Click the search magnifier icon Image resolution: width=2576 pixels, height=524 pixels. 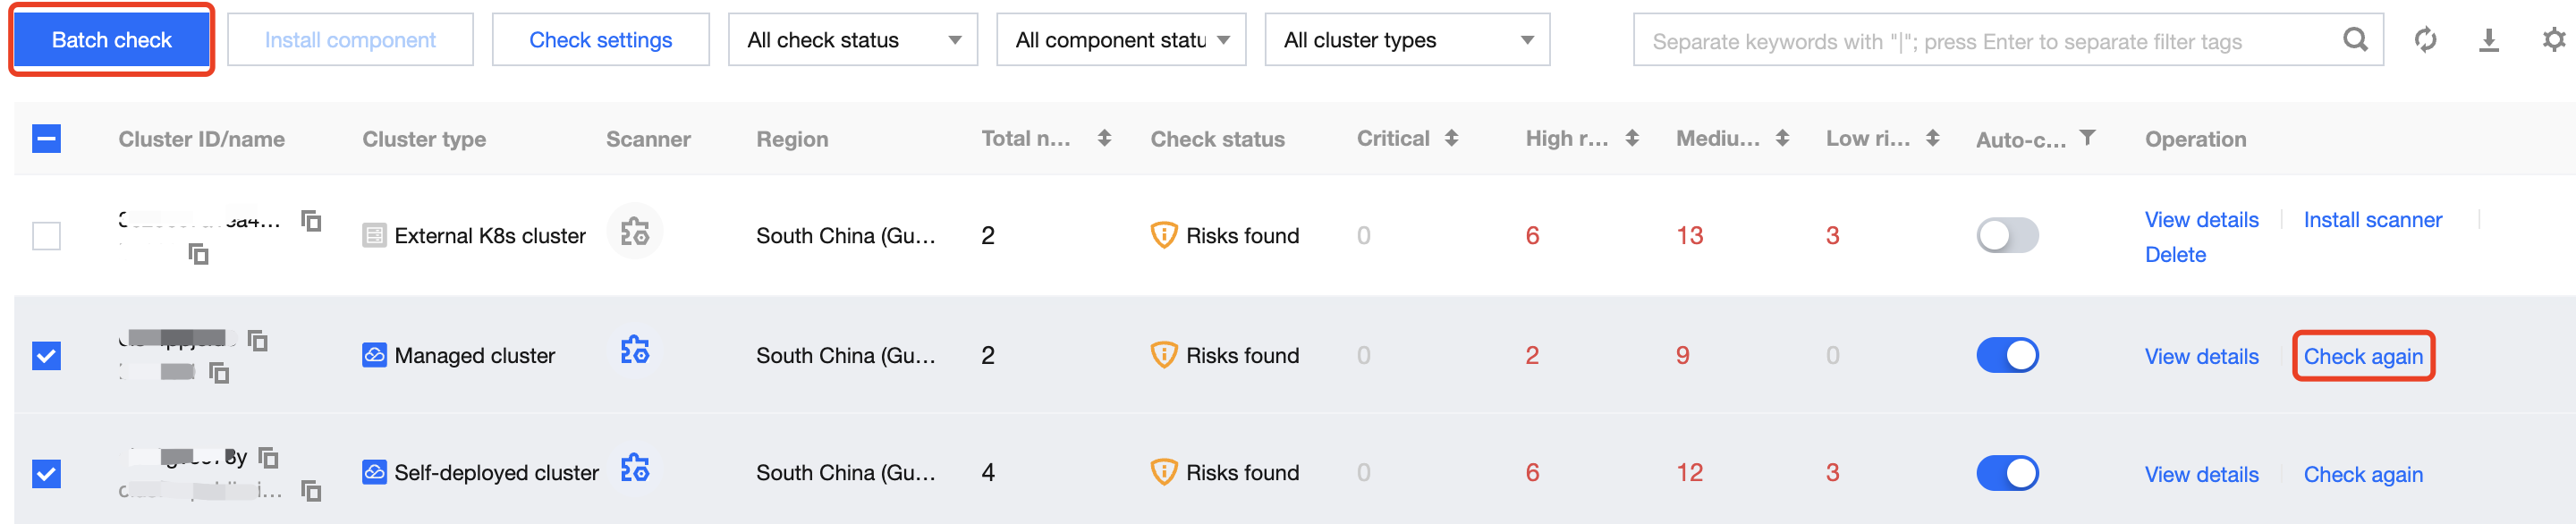coord(2355,40)
